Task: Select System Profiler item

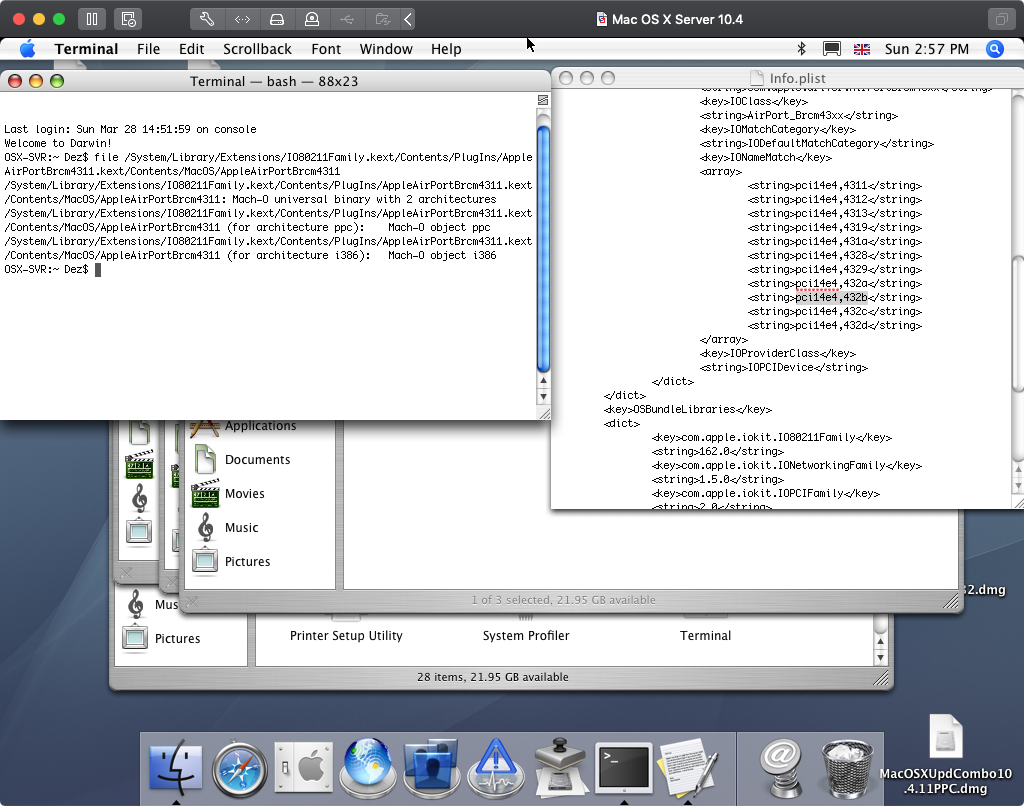Action: 526,636
